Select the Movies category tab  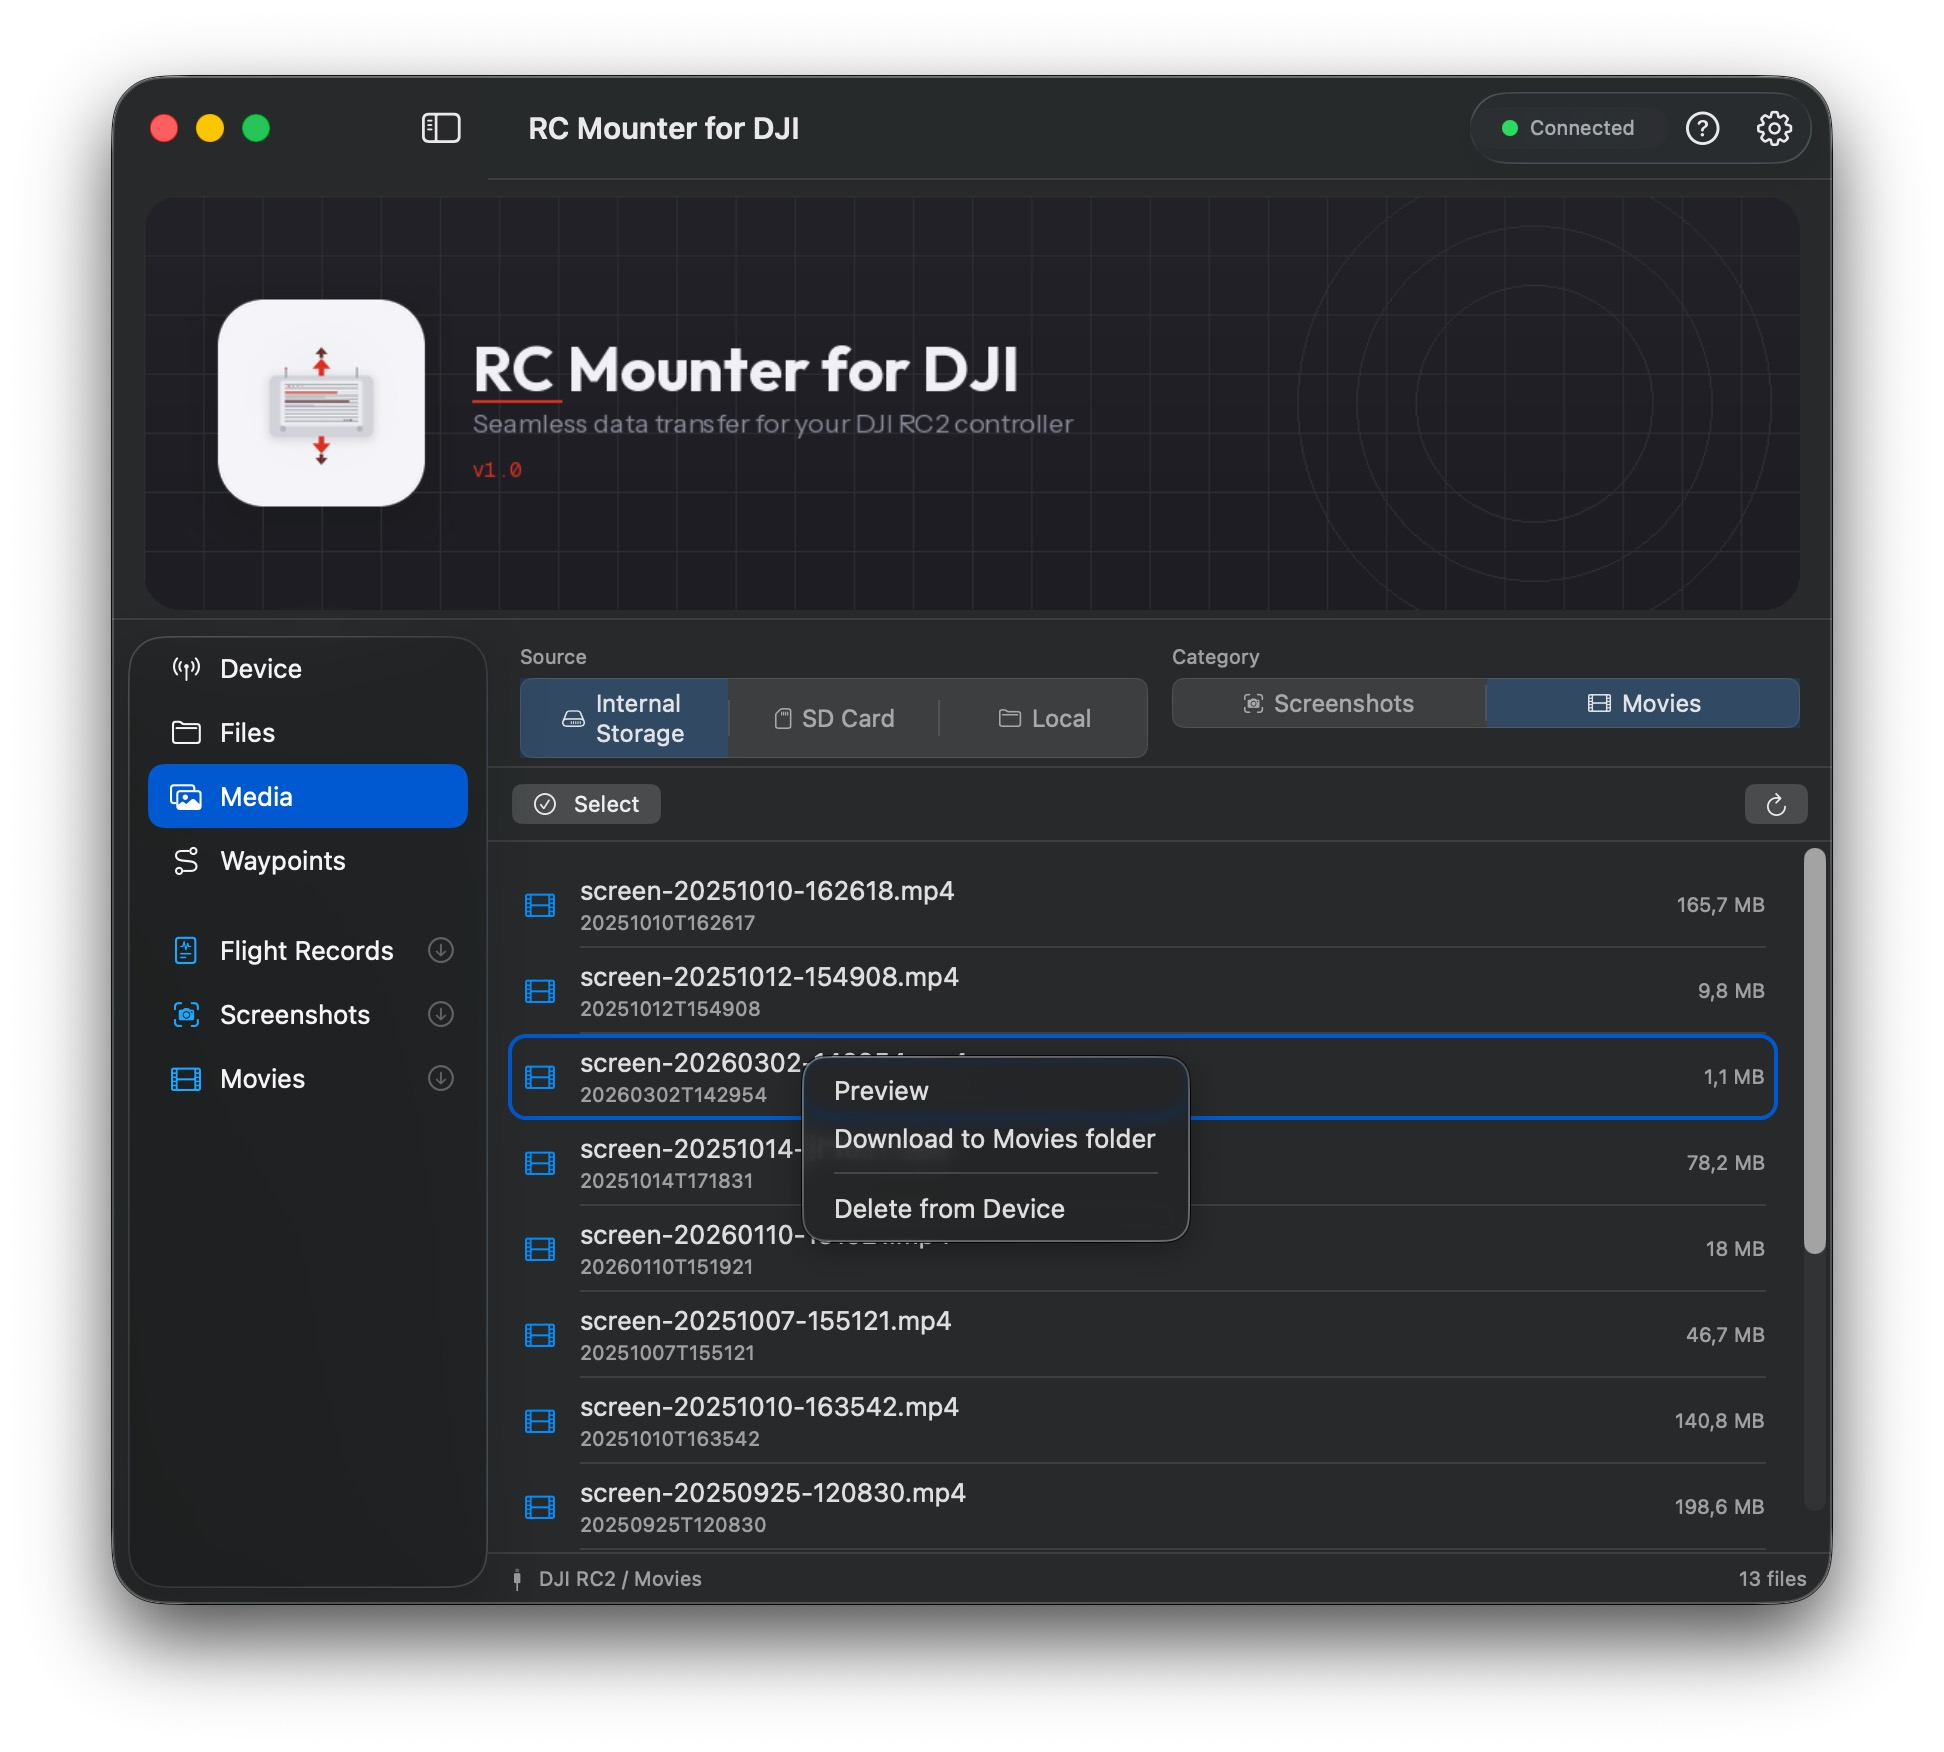click(1643, 704)
